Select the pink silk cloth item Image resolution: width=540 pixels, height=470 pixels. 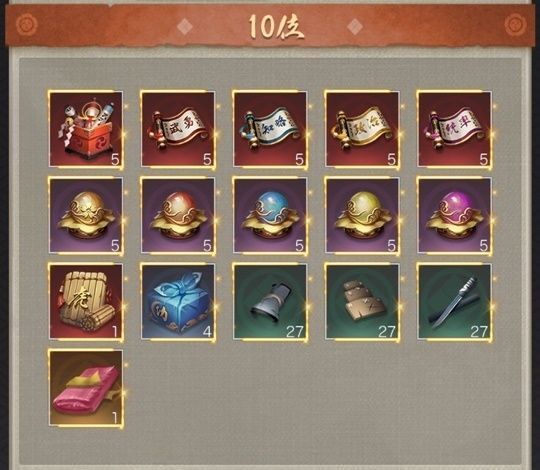[86, 388]
